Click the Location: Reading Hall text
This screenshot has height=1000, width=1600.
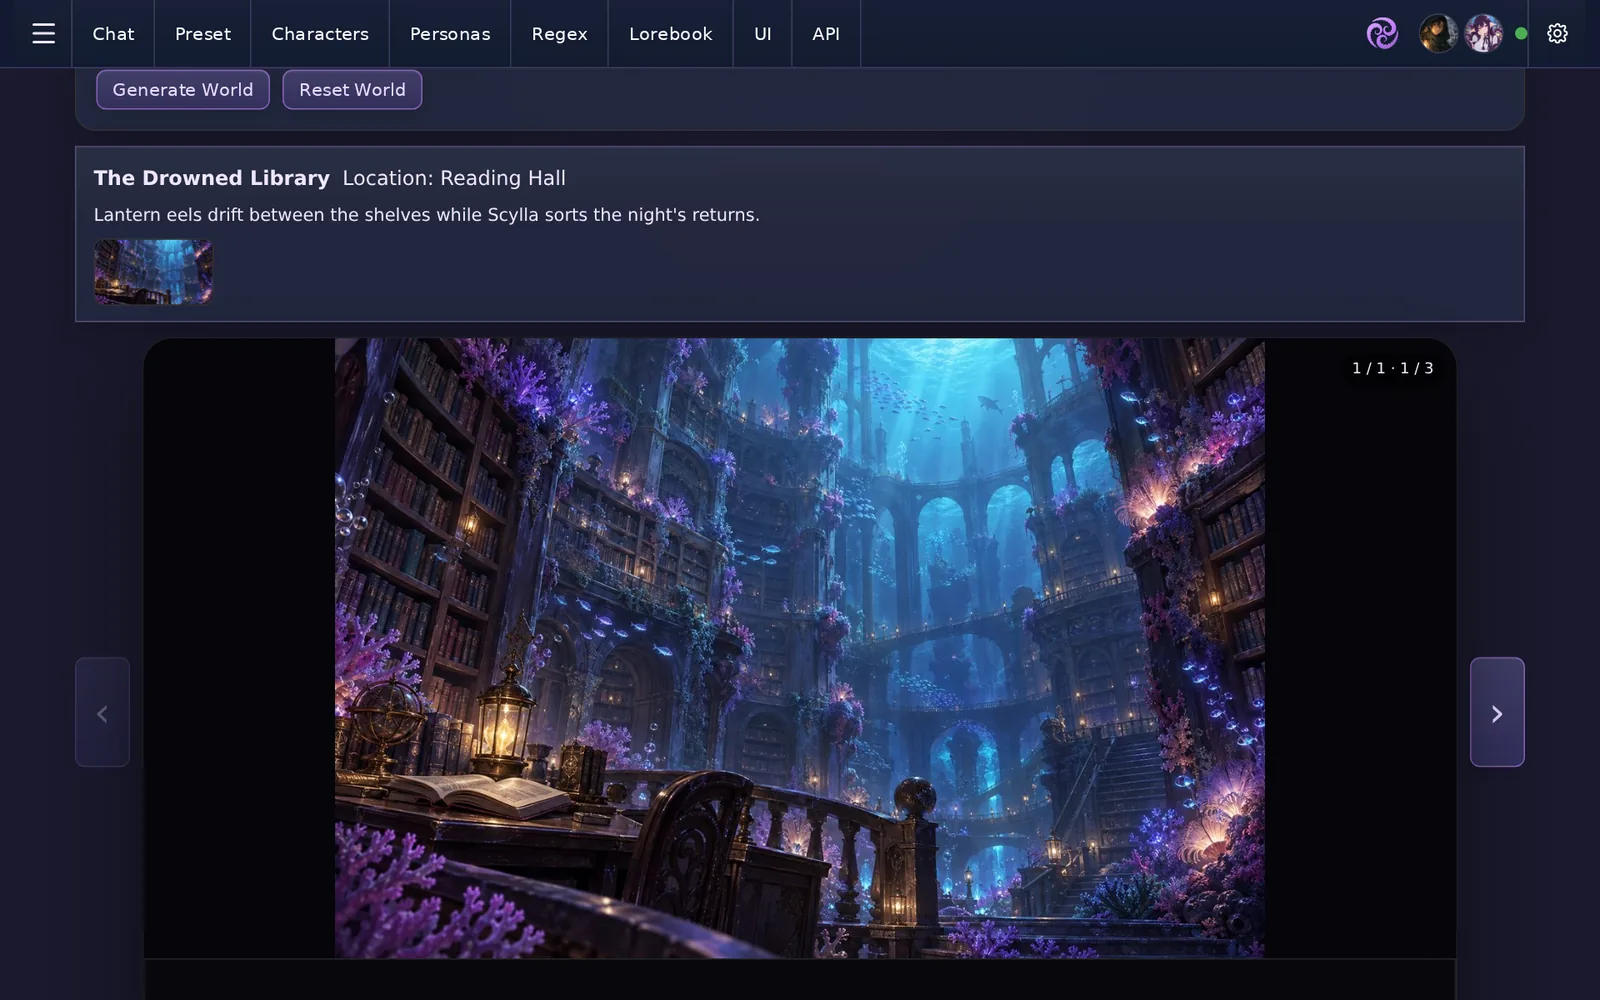click(454, 178)
